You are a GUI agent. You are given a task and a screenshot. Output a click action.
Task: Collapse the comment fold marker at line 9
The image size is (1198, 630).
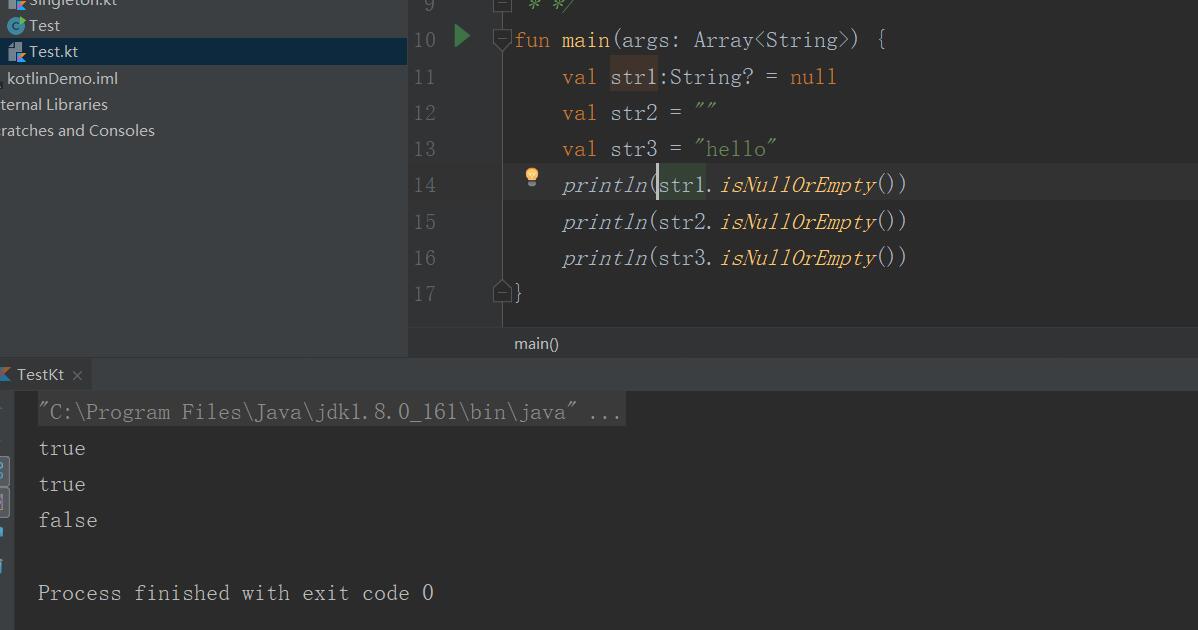pos(502,5)
